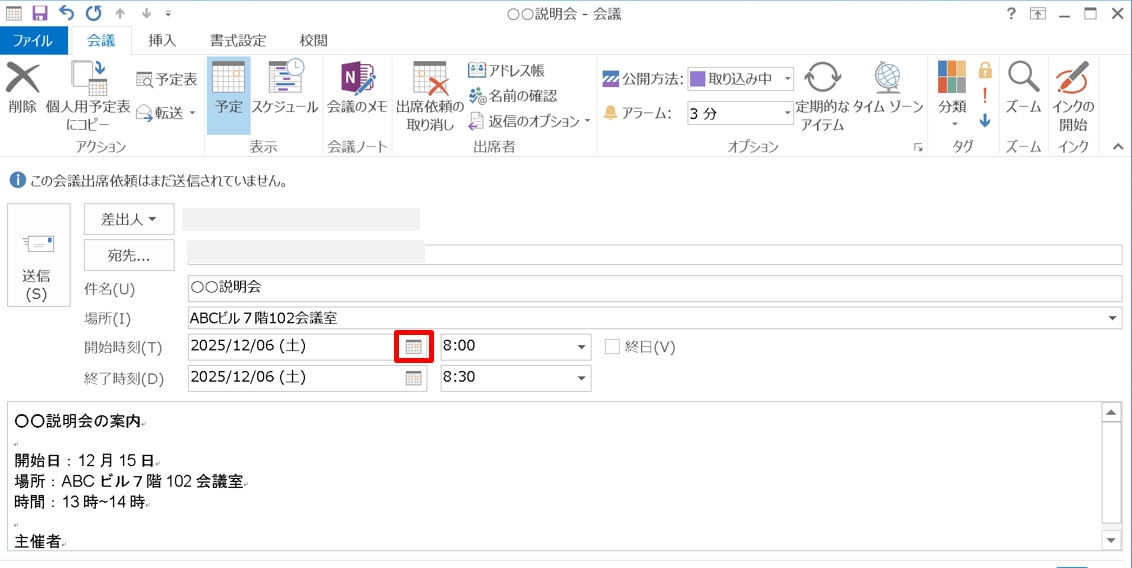Toggle Scheduling (スケジュール) view
This screenshot has height=568, width=1132.
pyautogui.click(x=285, y=80)
